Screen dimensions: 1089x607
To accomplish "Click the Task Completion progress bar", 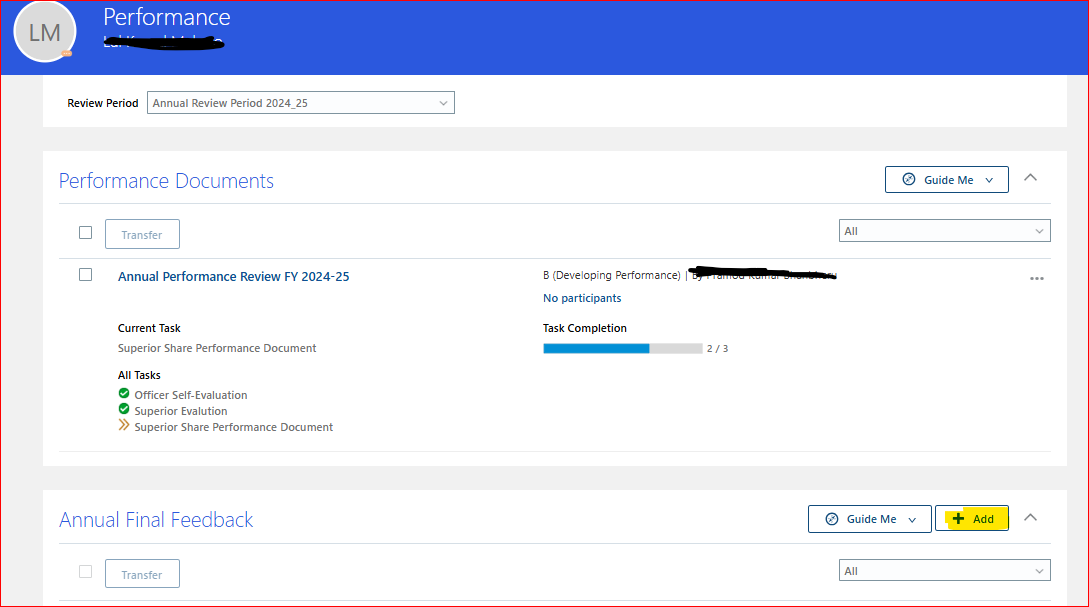I will coord(620,348).
